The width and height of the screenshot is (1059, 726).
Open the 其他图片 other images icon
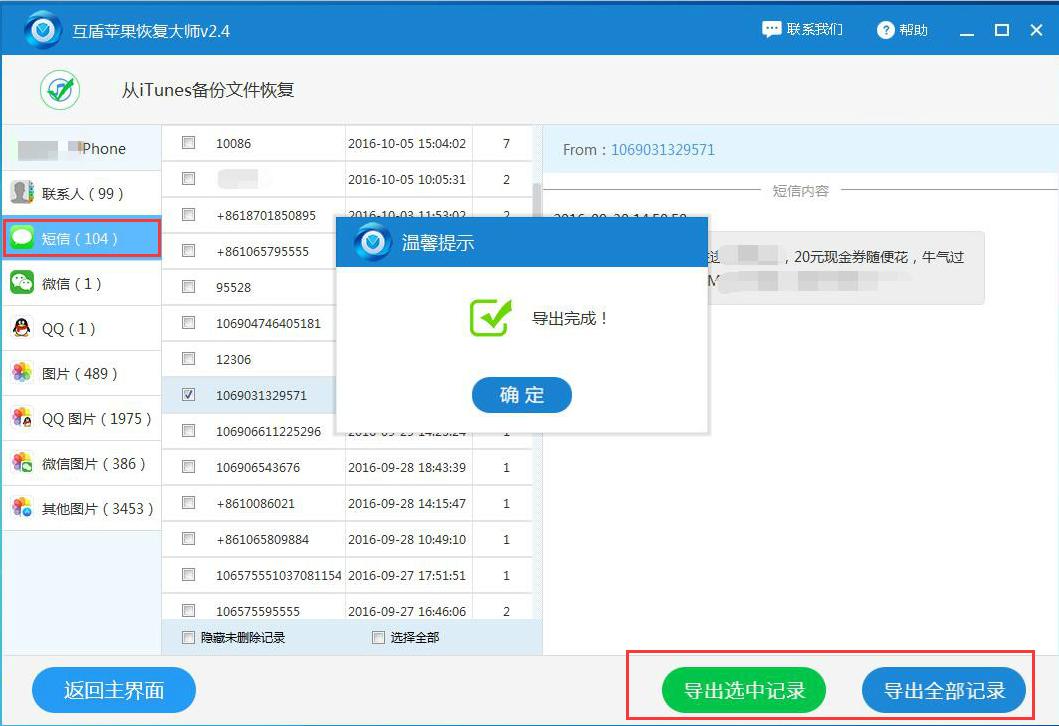[x=22, y=508]
